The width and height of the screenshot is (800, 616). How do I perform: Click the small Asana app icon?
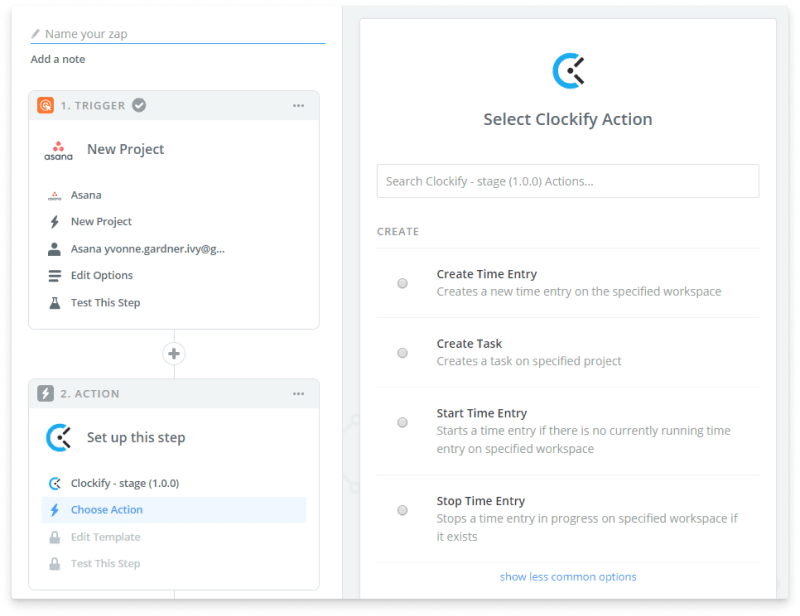pyautogui.click(x=55, y=195)
